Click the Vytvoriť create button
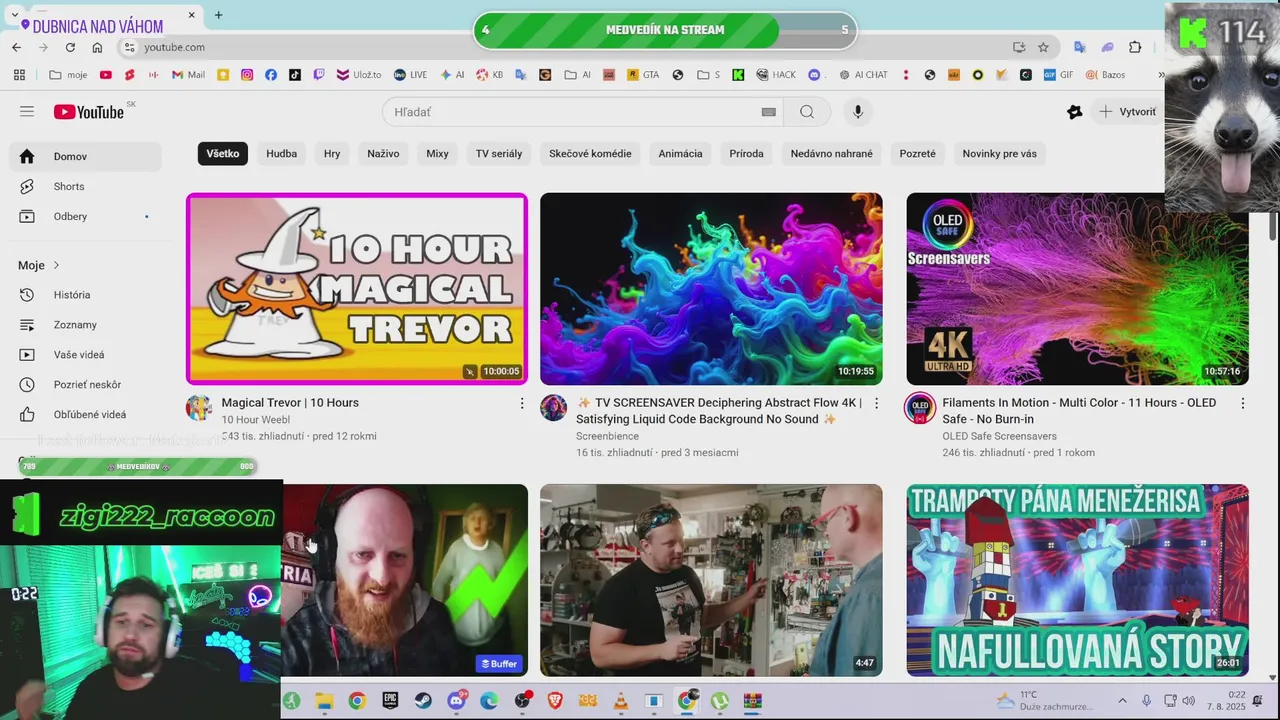1280x720 pixels. (1127, 112)
